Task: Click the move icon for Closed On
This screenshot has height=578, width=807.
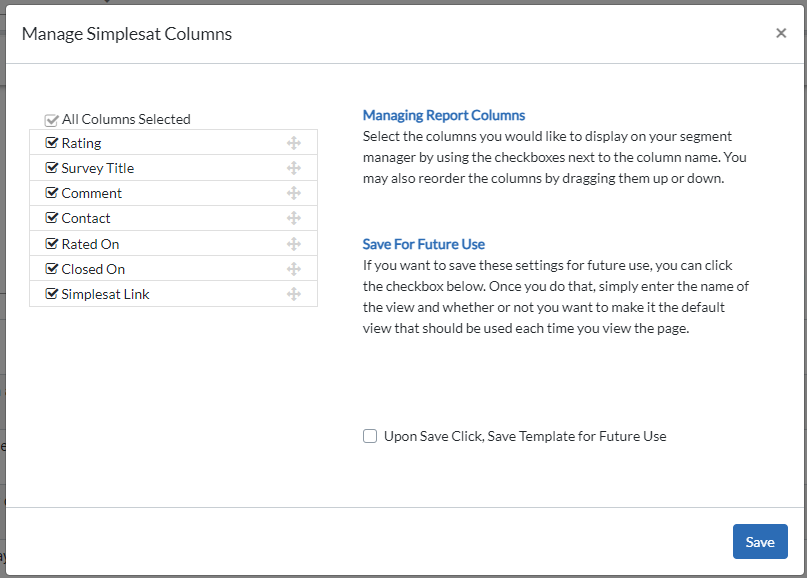Action: (294, 268)
